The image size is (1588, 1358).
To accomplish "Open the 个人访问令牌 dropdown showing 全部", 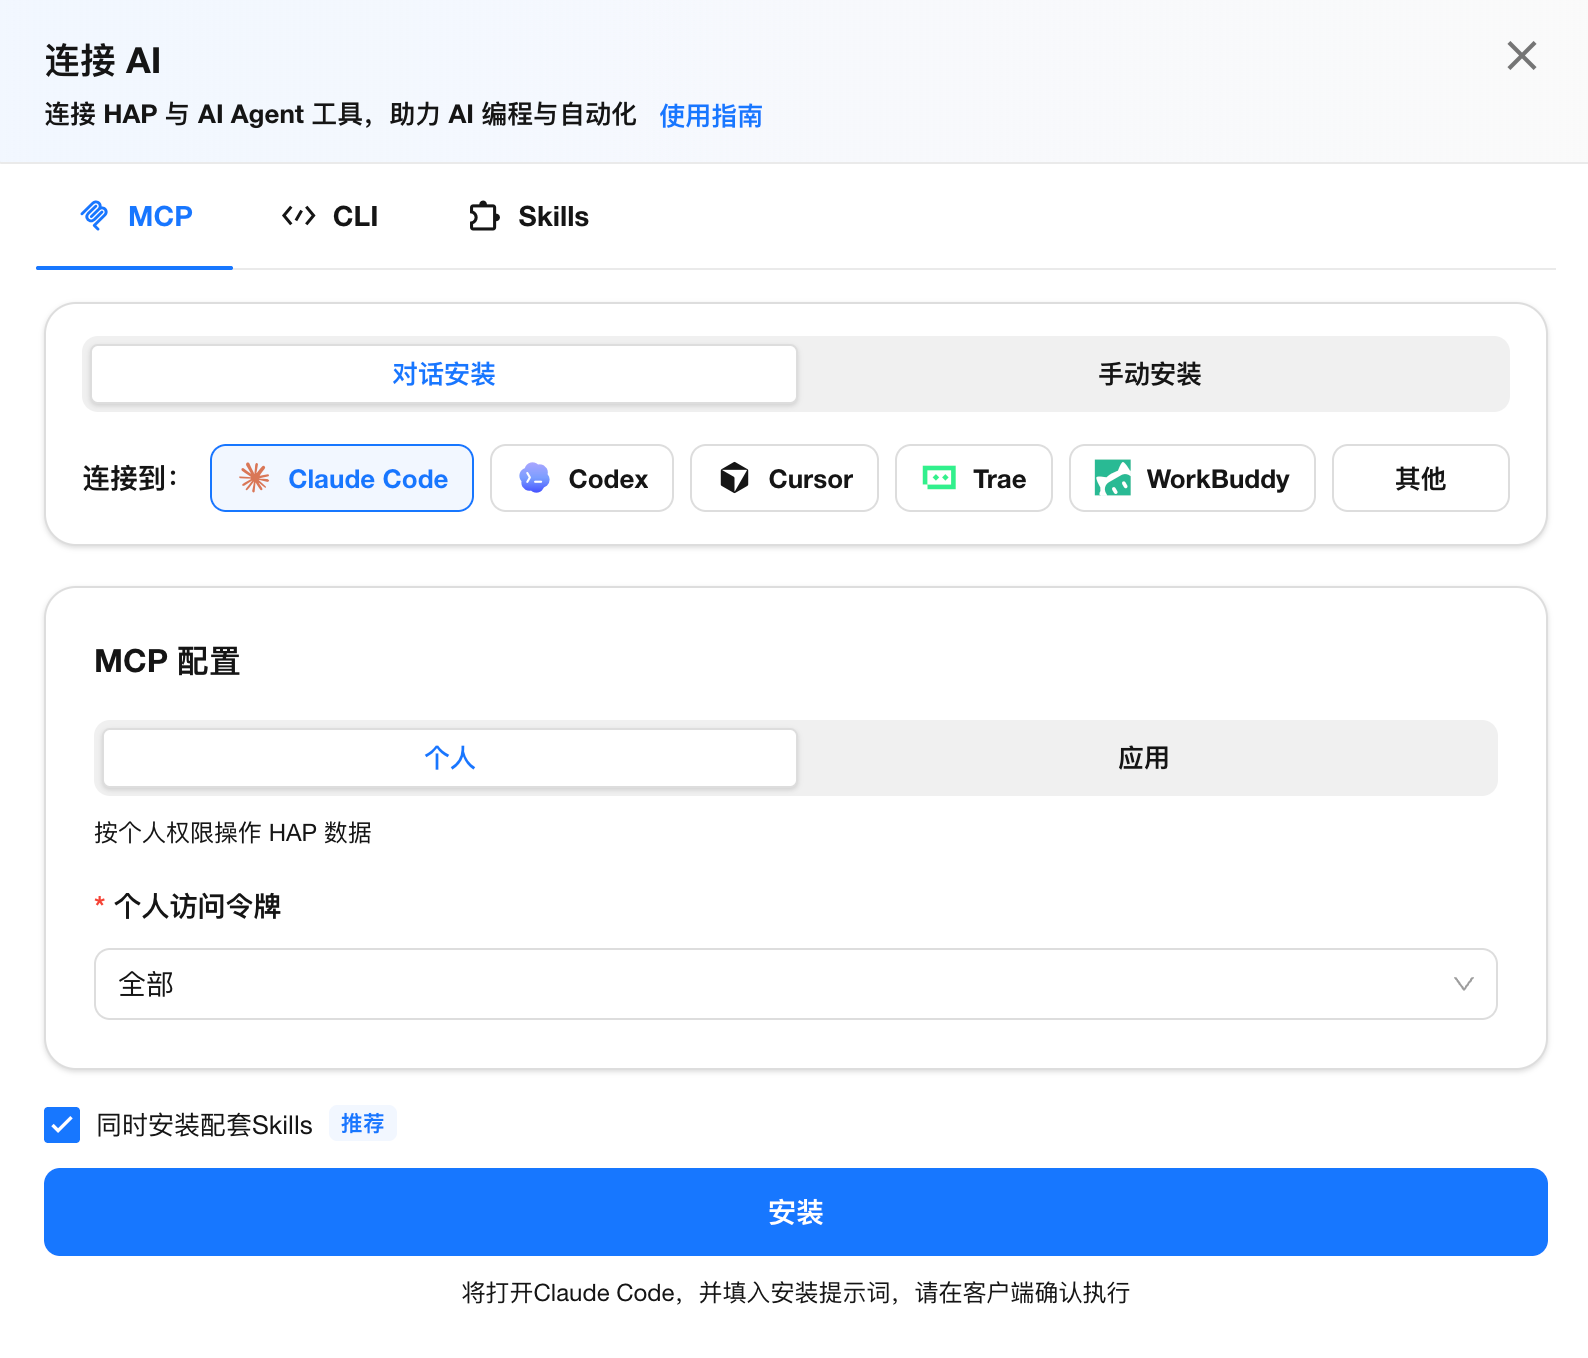I will point(796,984).
